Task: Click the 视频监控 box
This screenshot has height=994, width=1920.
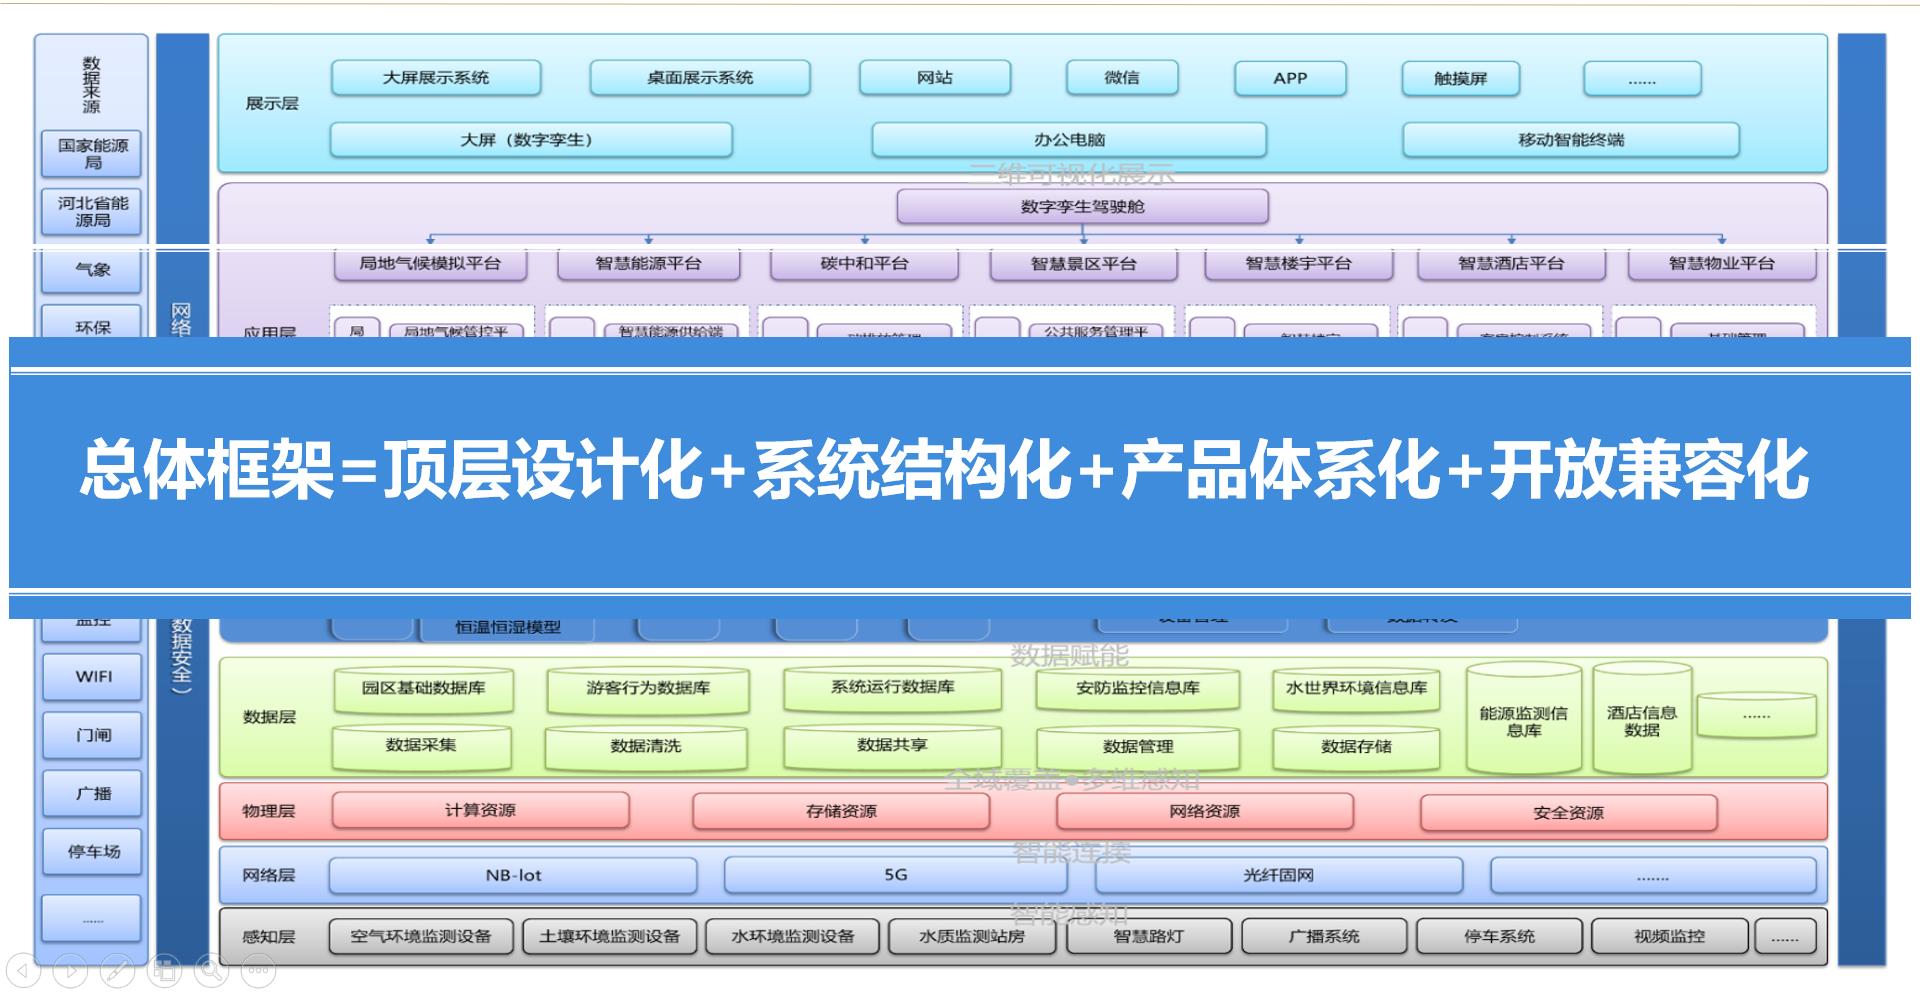Action: coord(1669,937)
